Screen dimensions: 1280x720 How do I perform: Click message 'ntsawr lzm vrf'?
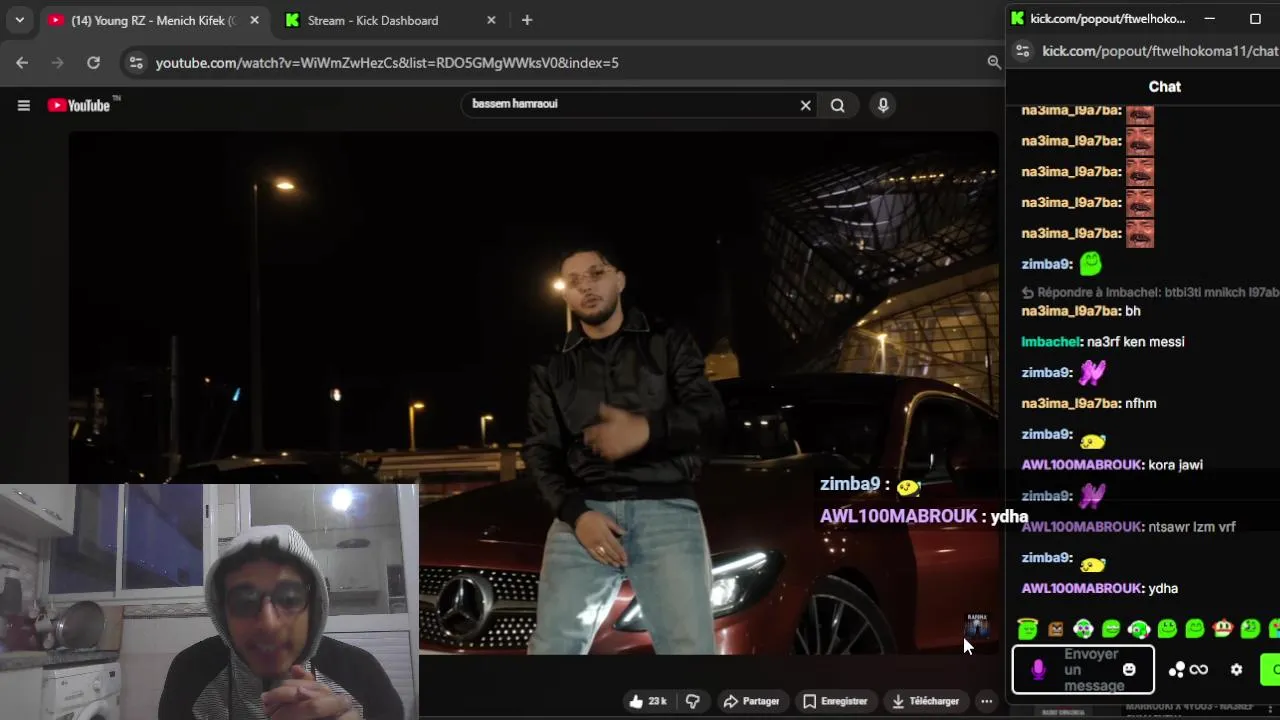tap(1192, 527)
